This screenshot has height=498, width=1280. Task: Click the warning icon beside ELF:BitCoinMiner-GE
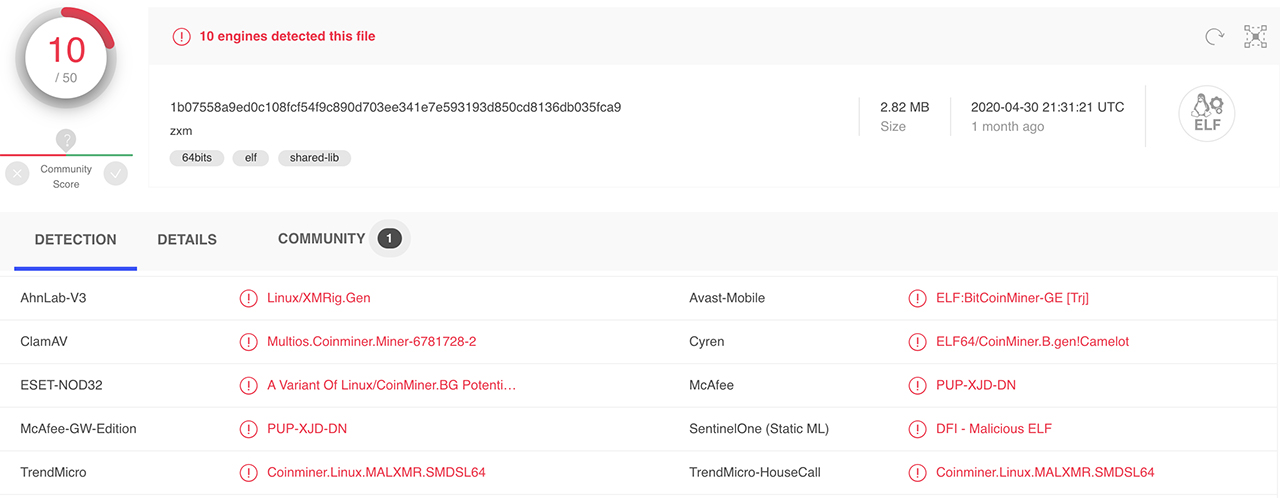[x=917, y=298]
